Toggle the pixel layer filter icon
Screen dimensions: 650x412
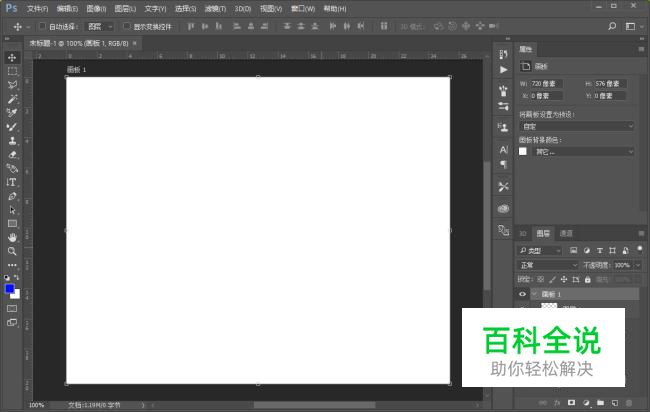point(573,250)
